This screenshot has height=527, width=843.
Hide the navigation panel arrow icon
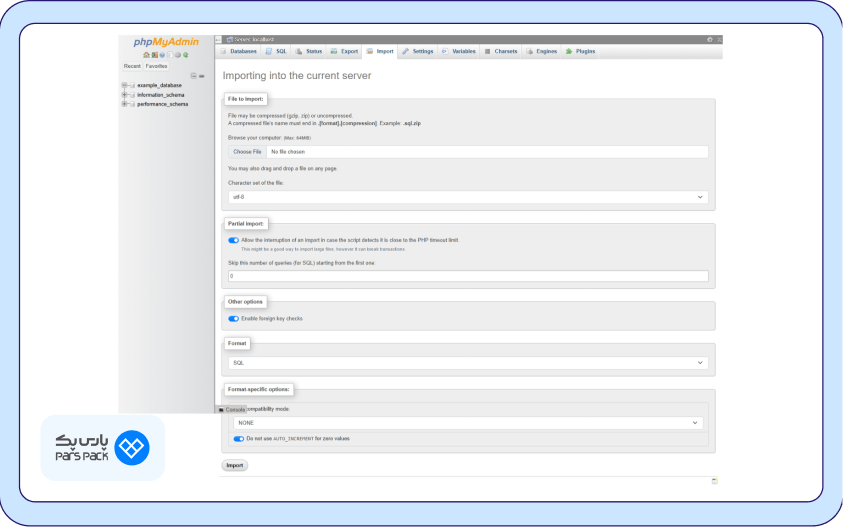tap(218, 40)
